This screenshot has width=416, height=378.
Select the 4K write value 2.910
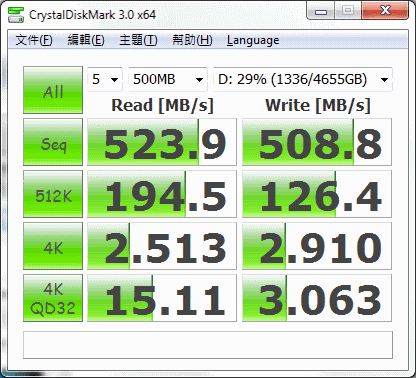pos(317,246)
